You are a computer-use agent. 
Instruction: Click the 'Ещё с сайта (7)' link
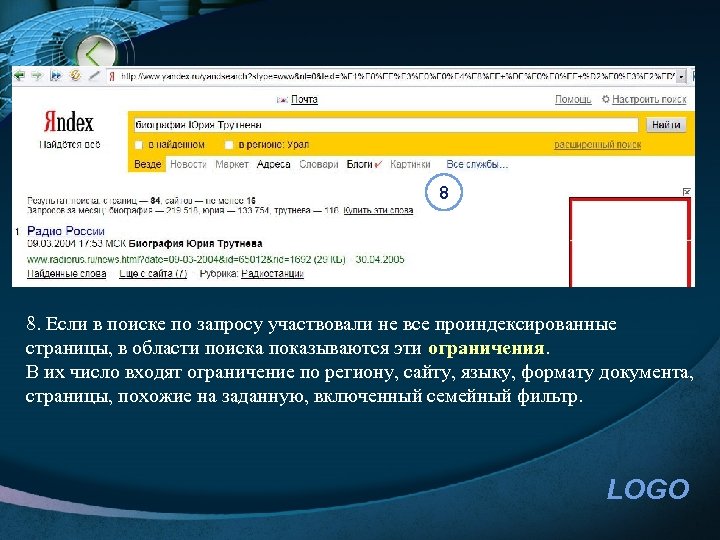coord(153,274)
